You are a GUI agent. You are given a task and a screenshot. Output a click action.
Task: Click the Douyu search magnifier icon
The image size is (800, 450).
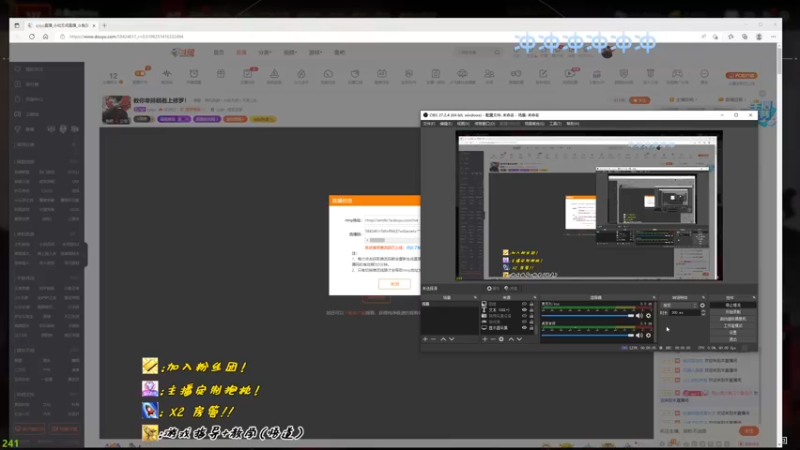(497, 52)
